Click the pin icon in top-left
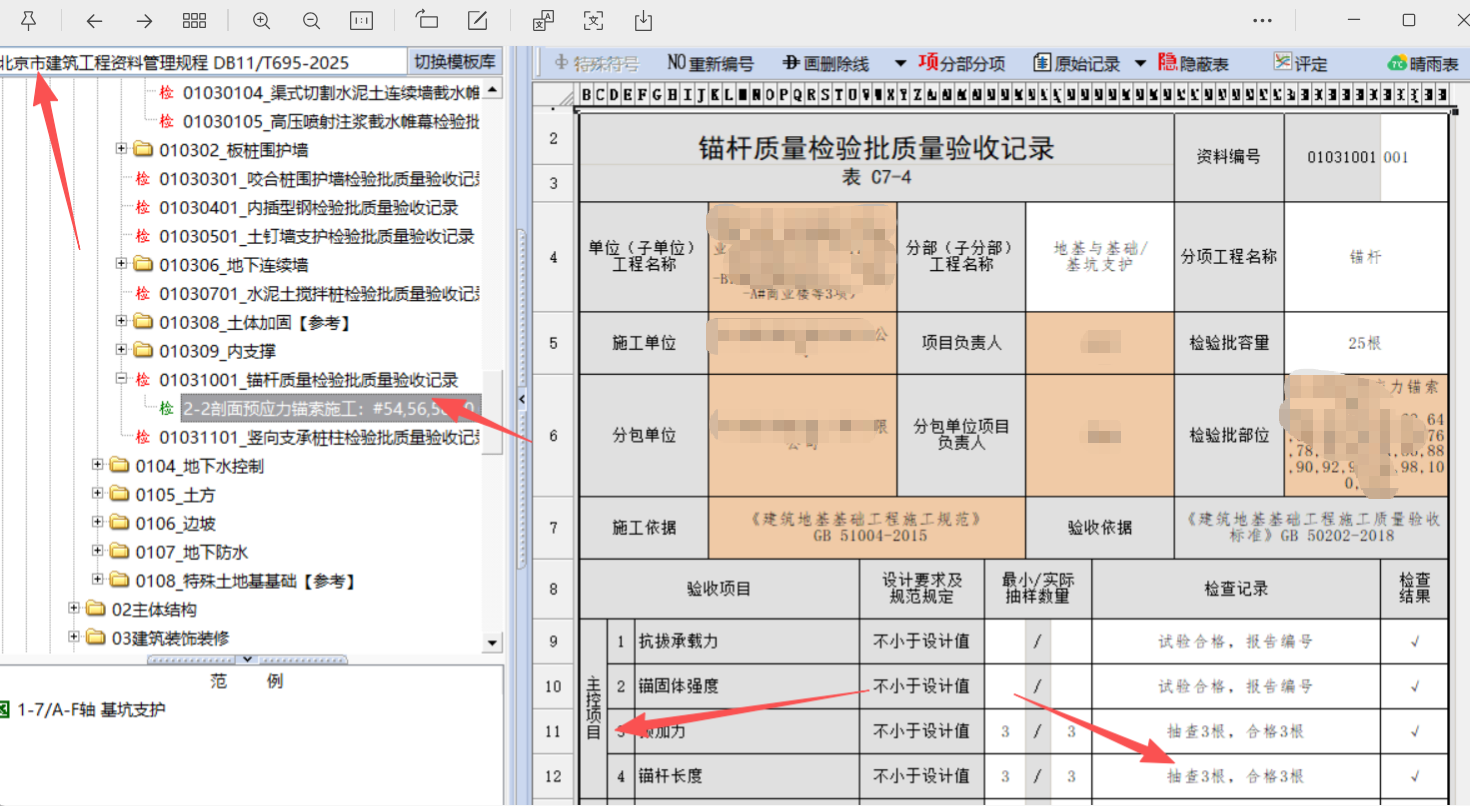This screenshot has width=1470, height=806. (x=28, y=20)
